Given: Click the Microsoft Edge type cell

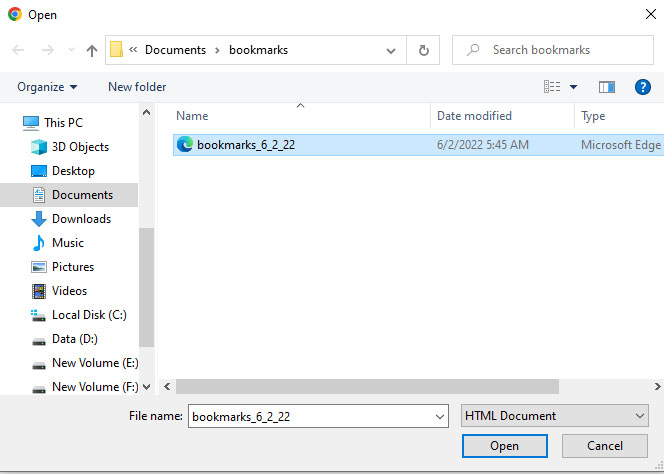Looking at the screenshot, I should tap(621, 145).
